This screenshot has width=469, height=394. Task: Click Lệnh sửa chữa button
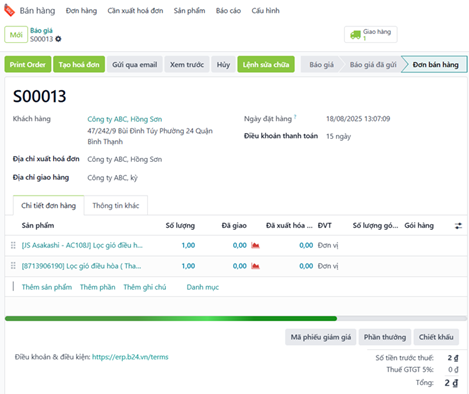coord(266,64)
